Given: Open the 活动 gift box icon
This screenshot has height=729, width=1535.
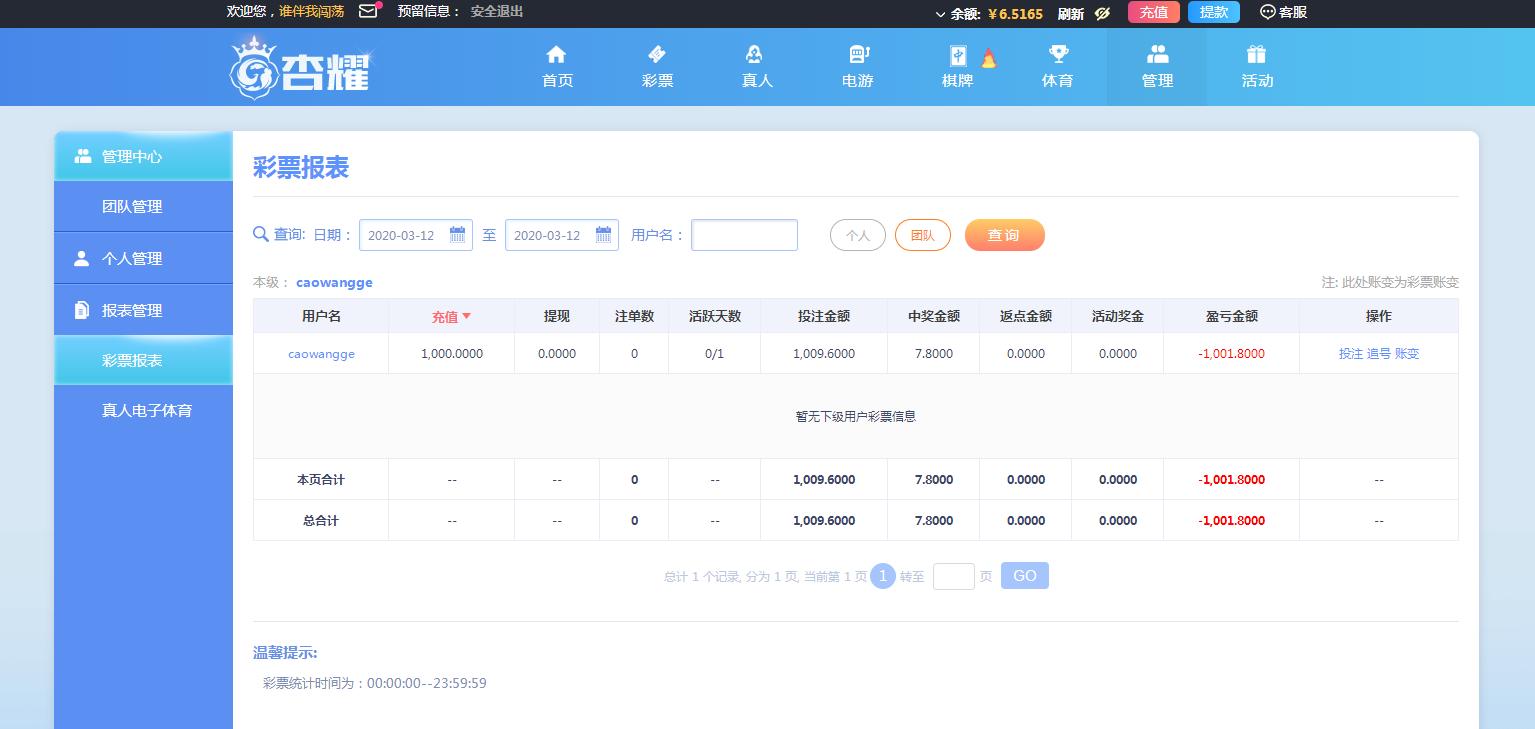Looking at the screenshot, I should pos(1257,55).
